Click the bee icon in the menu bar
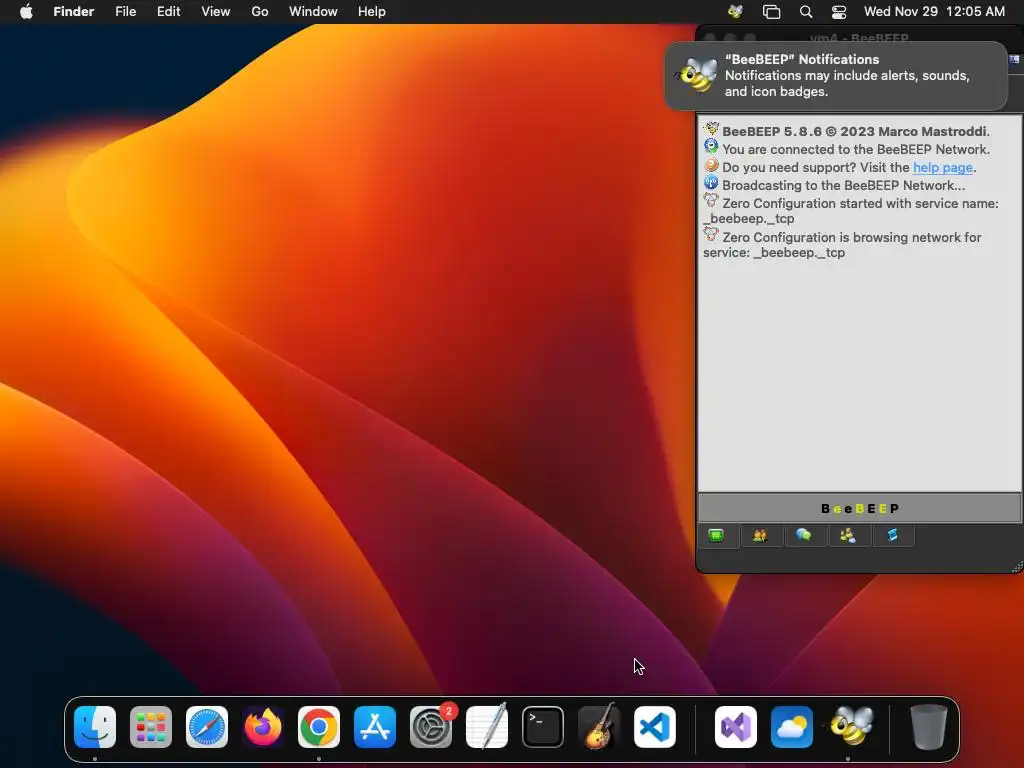Viewport: 1024px width, 768px height. (735, 12)
